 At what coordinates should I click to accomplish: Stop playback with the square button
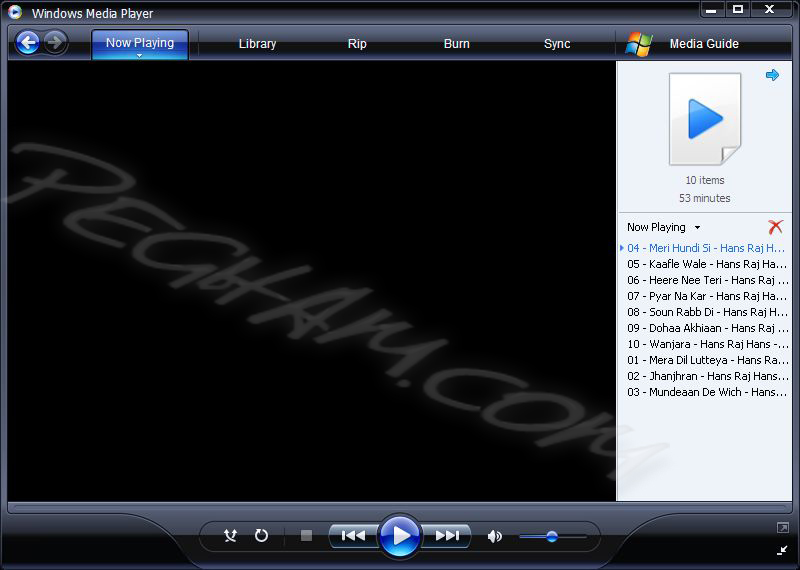pyautogui.click(x=306, y=535)
